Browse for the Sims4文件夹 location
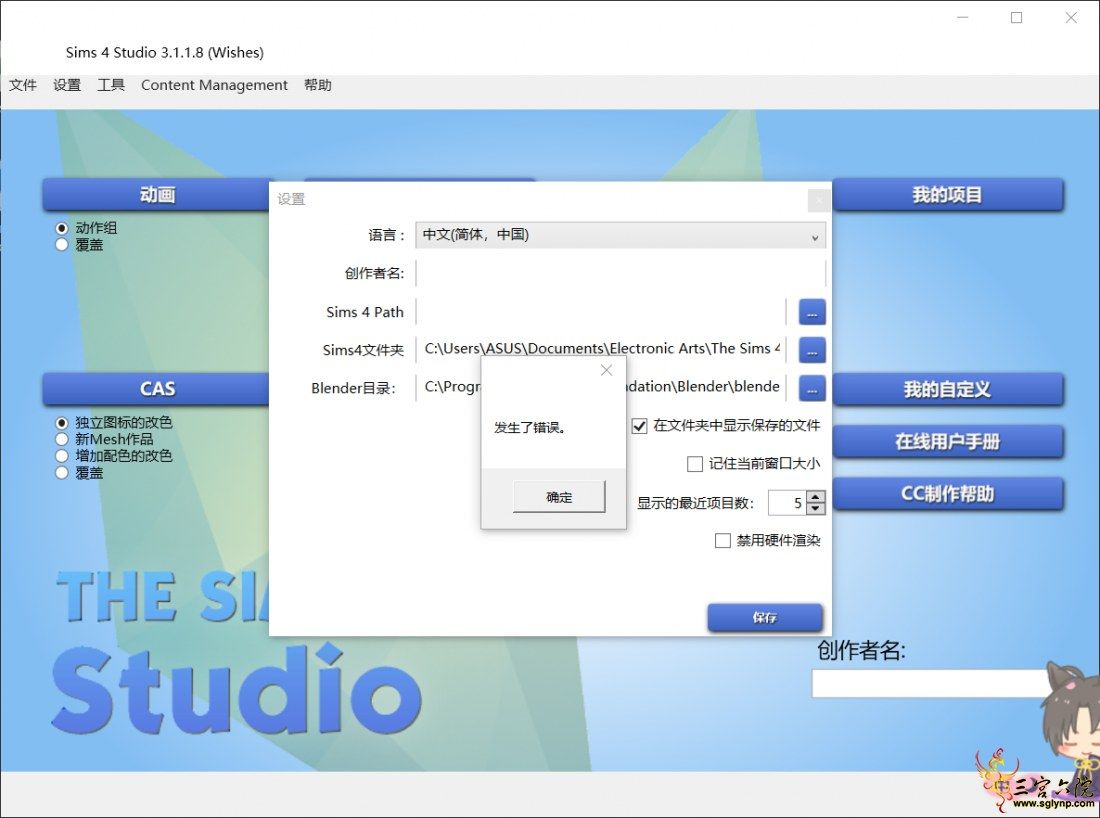The width and height of the screenshot is (1100, 818). [x=812, y=350]
